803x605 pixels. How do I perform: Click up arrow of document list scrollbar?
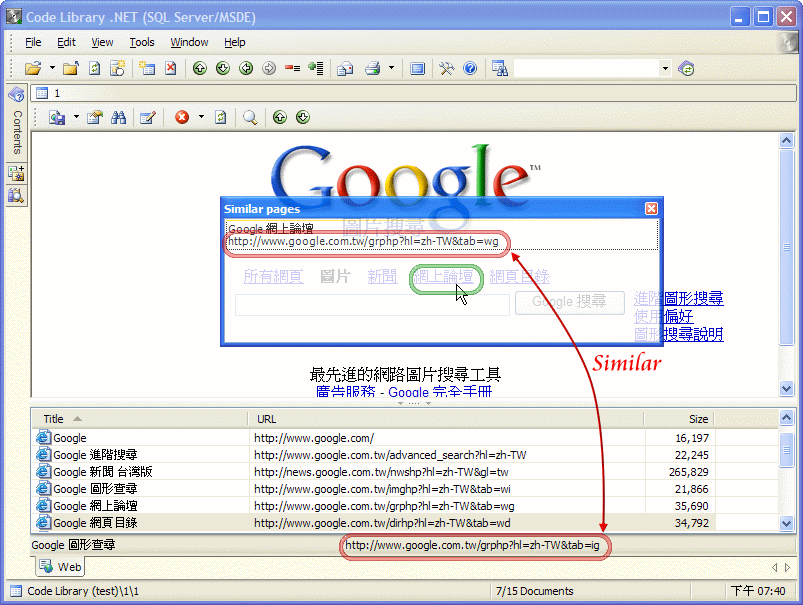787,418
